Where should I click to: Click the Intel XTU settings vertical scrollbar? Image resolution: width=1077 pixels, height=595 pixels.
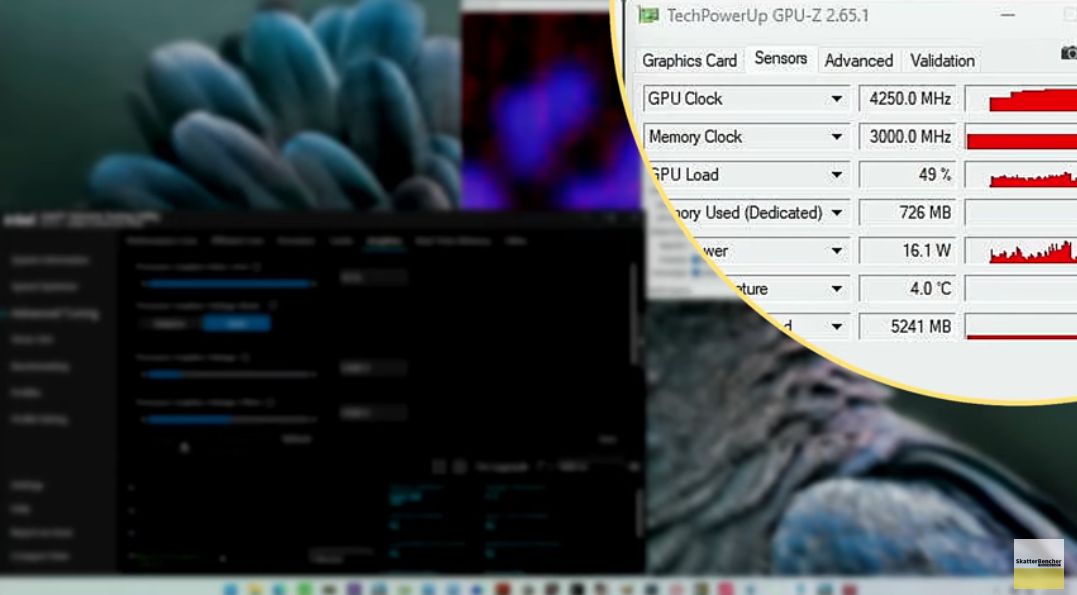(x=633, y=316)
